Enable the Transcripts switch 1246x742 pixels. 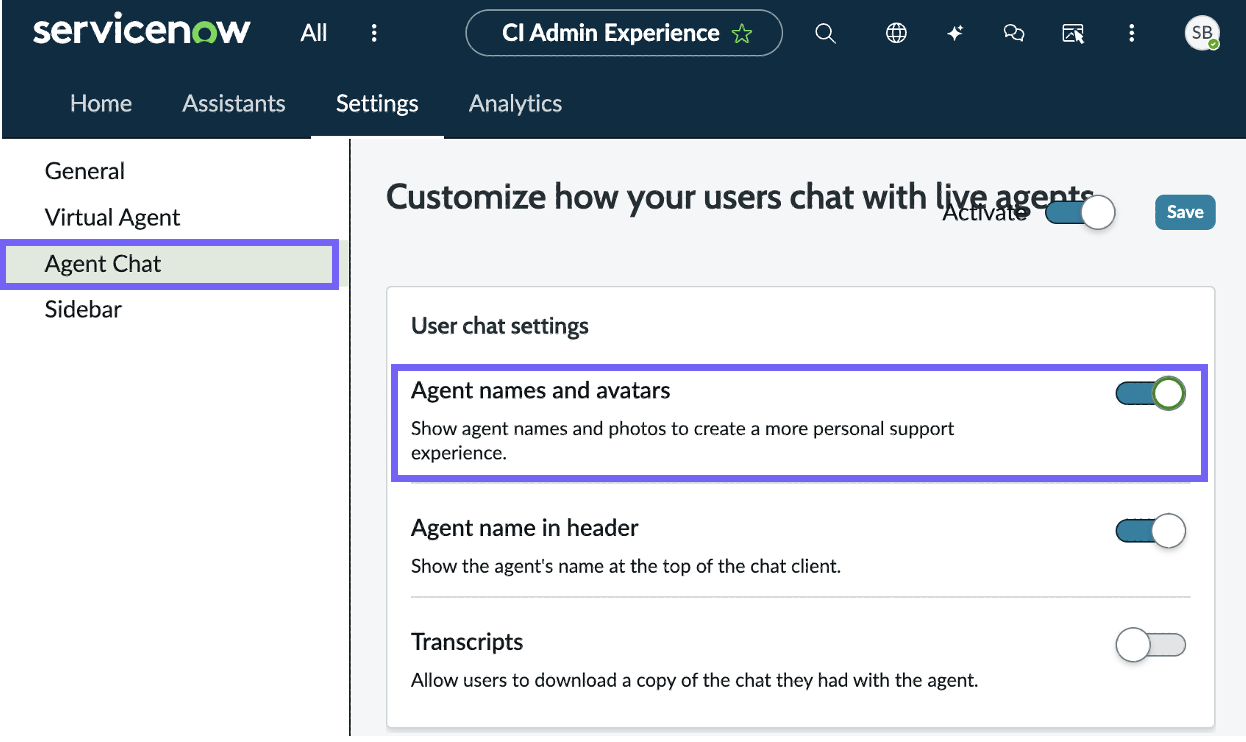pos(1151,645)
